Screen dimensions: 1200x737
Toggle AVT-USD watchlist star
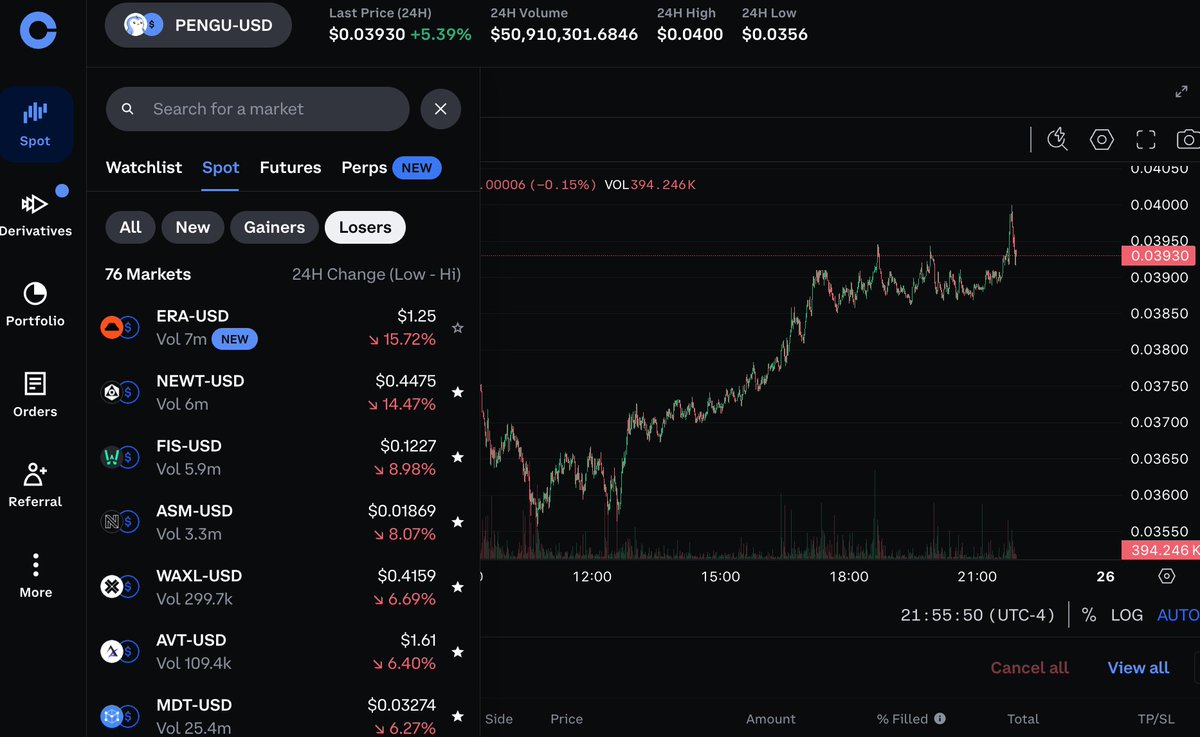[x=458, y=652]
